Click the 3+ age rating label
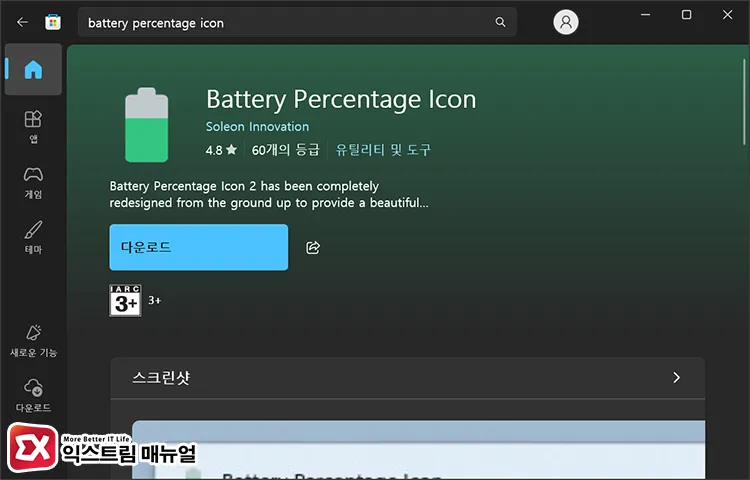This screenshot has height=480, width=750. (x=154, y=301)
